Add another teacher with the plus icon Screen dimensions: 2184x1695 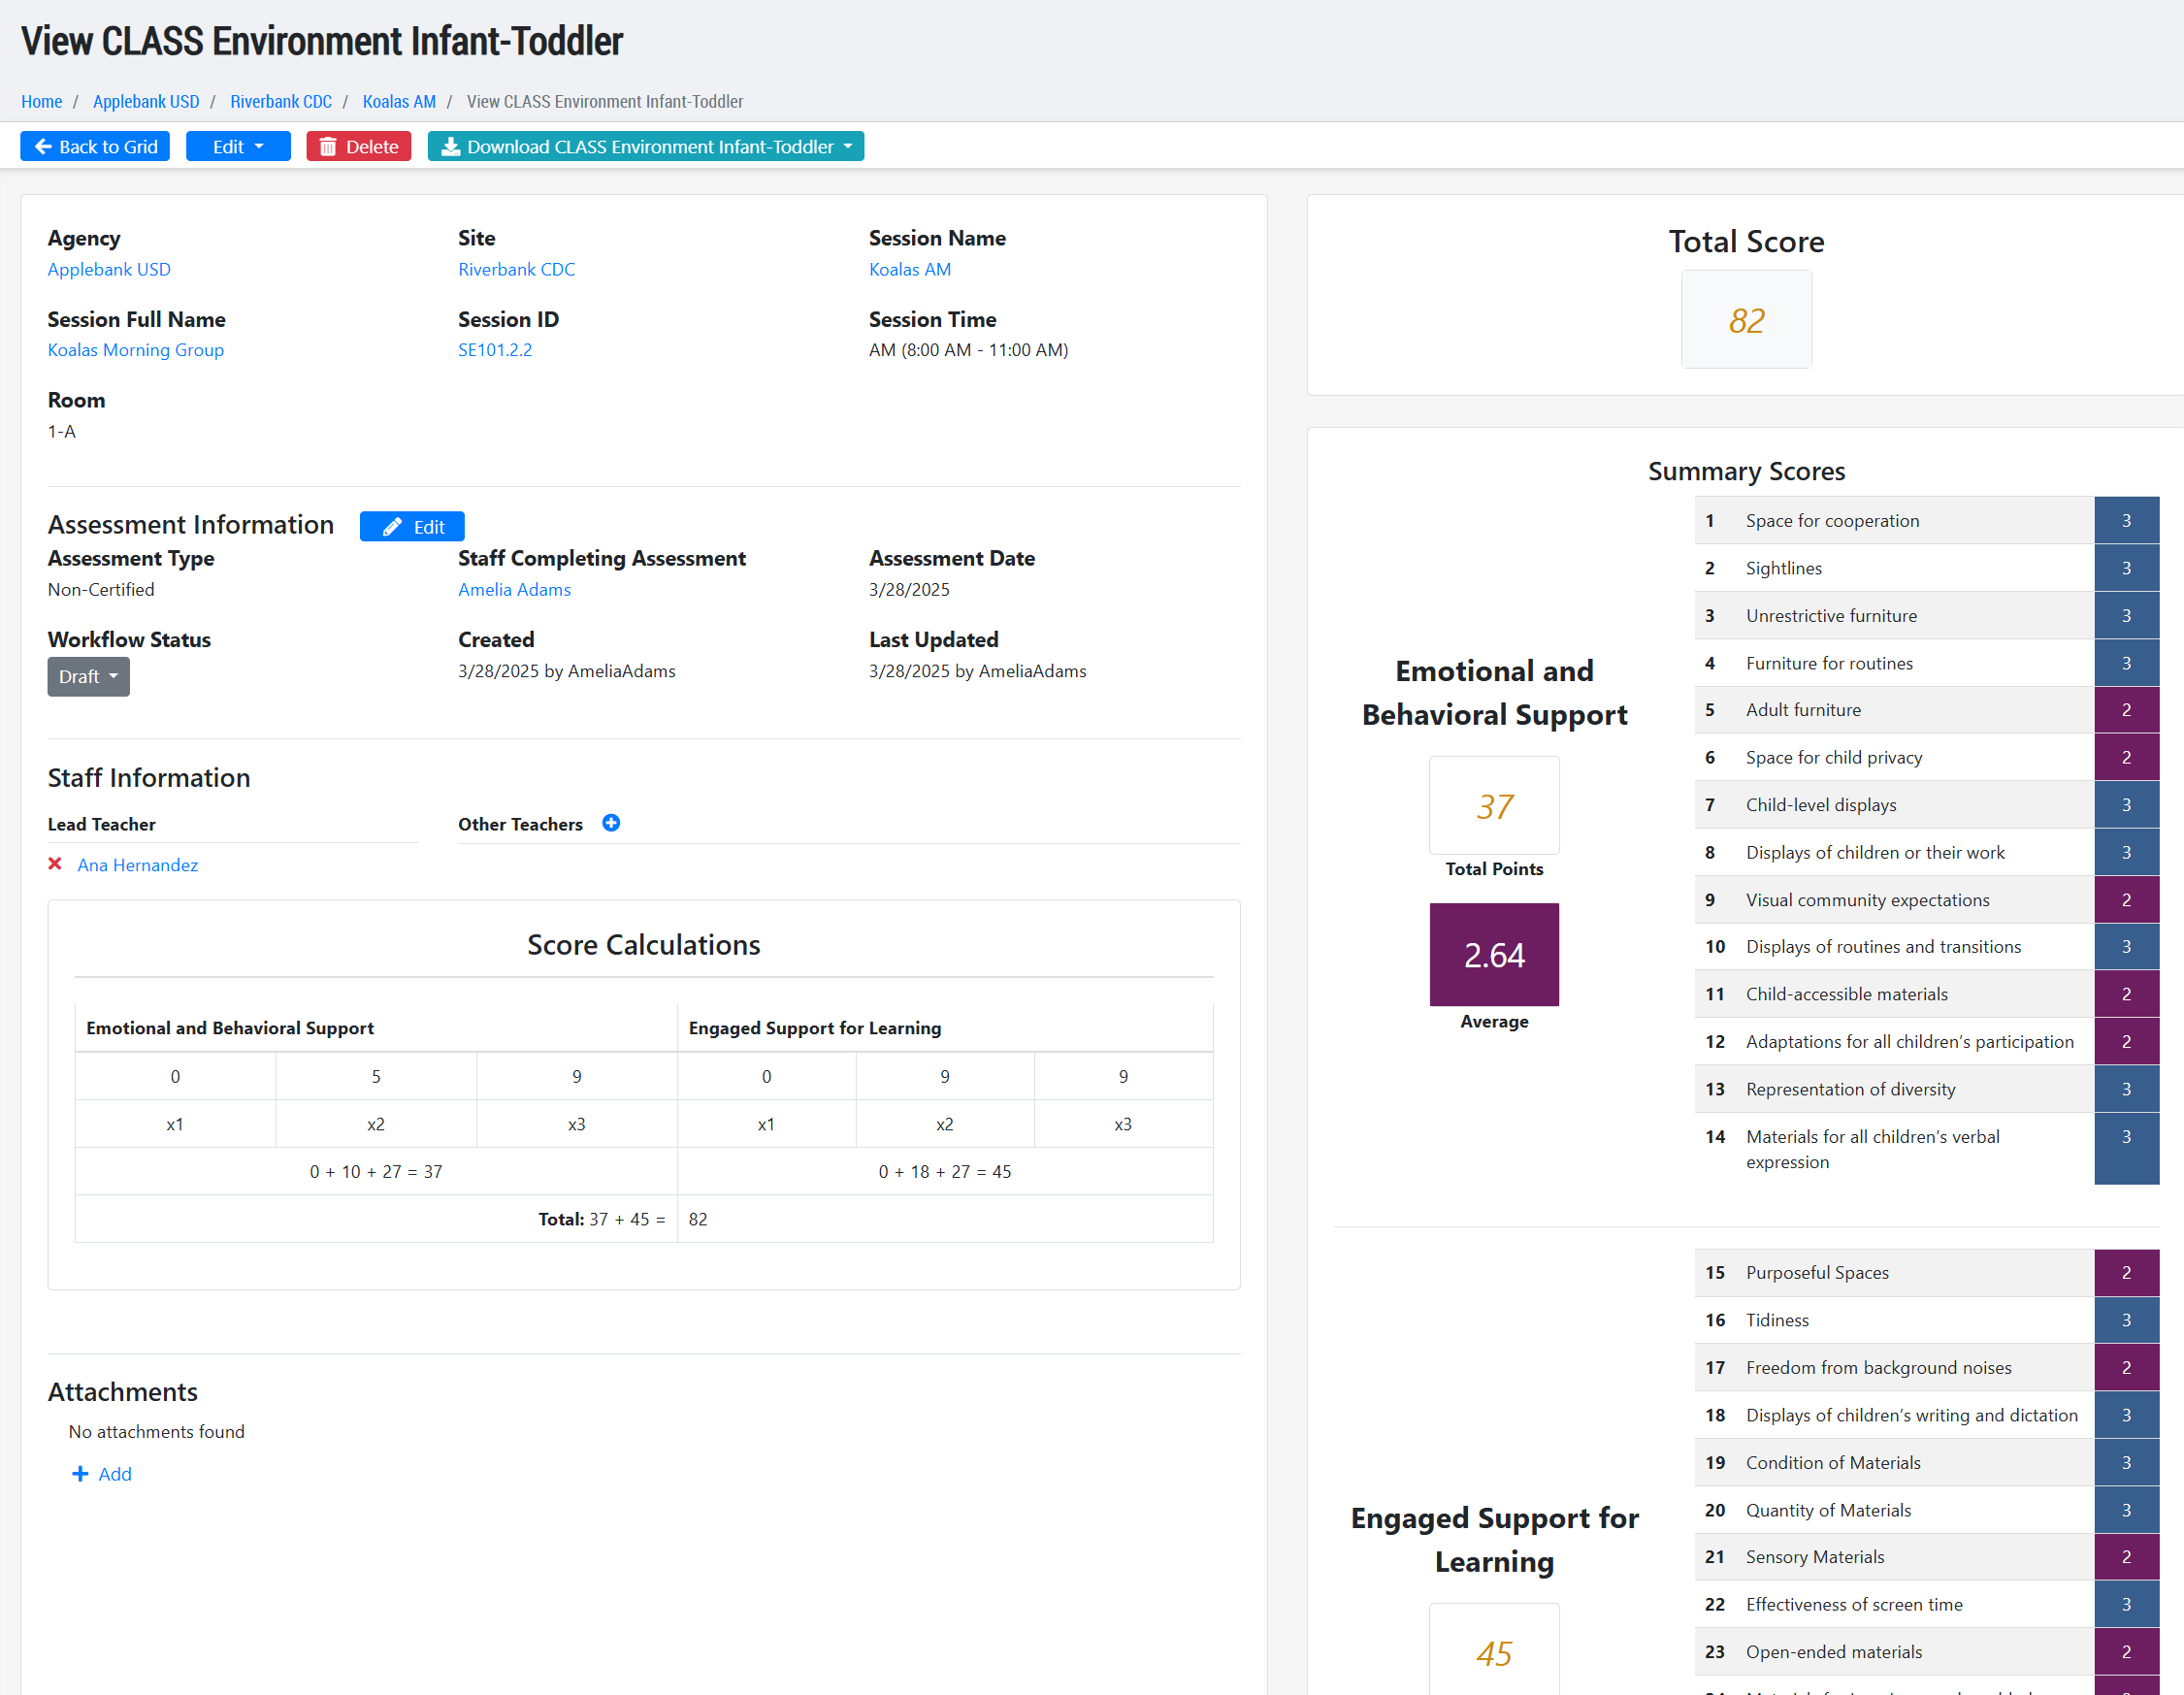(x=611, y=823)
